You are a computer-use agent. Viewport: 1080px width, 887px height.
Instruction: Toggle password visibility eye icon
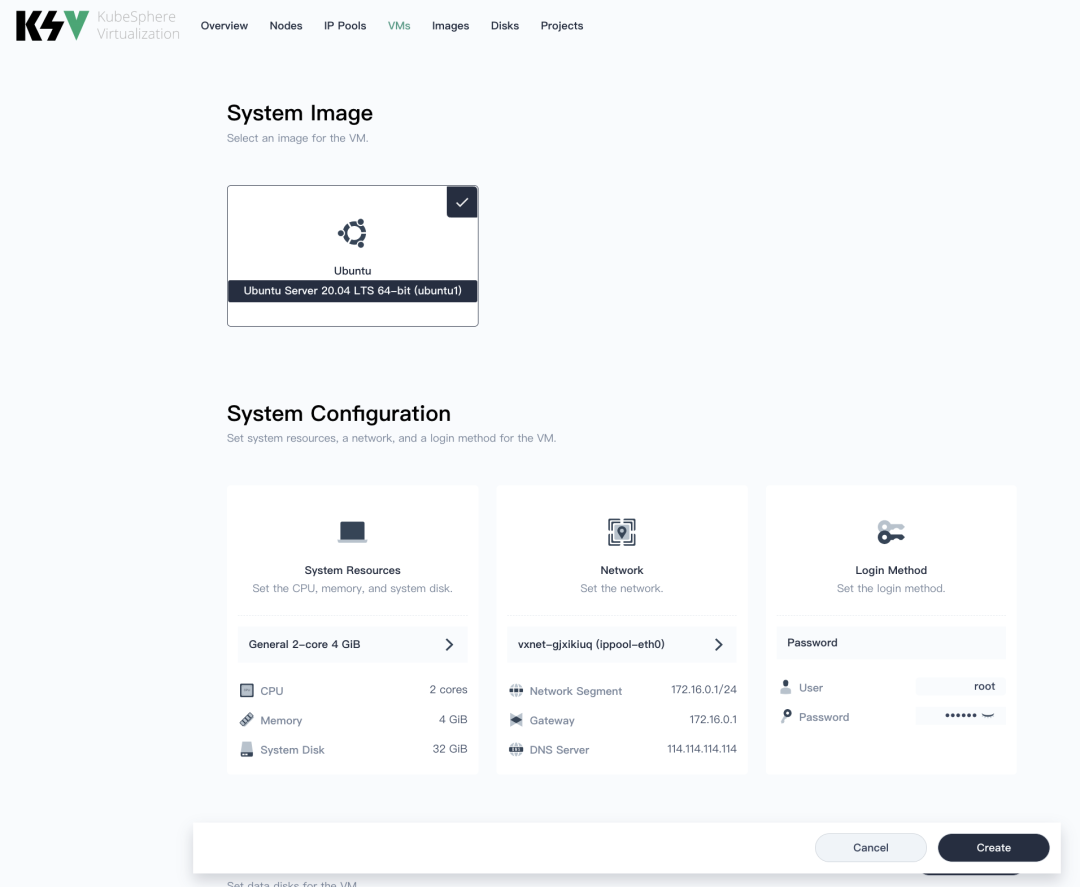coord(988,716)
